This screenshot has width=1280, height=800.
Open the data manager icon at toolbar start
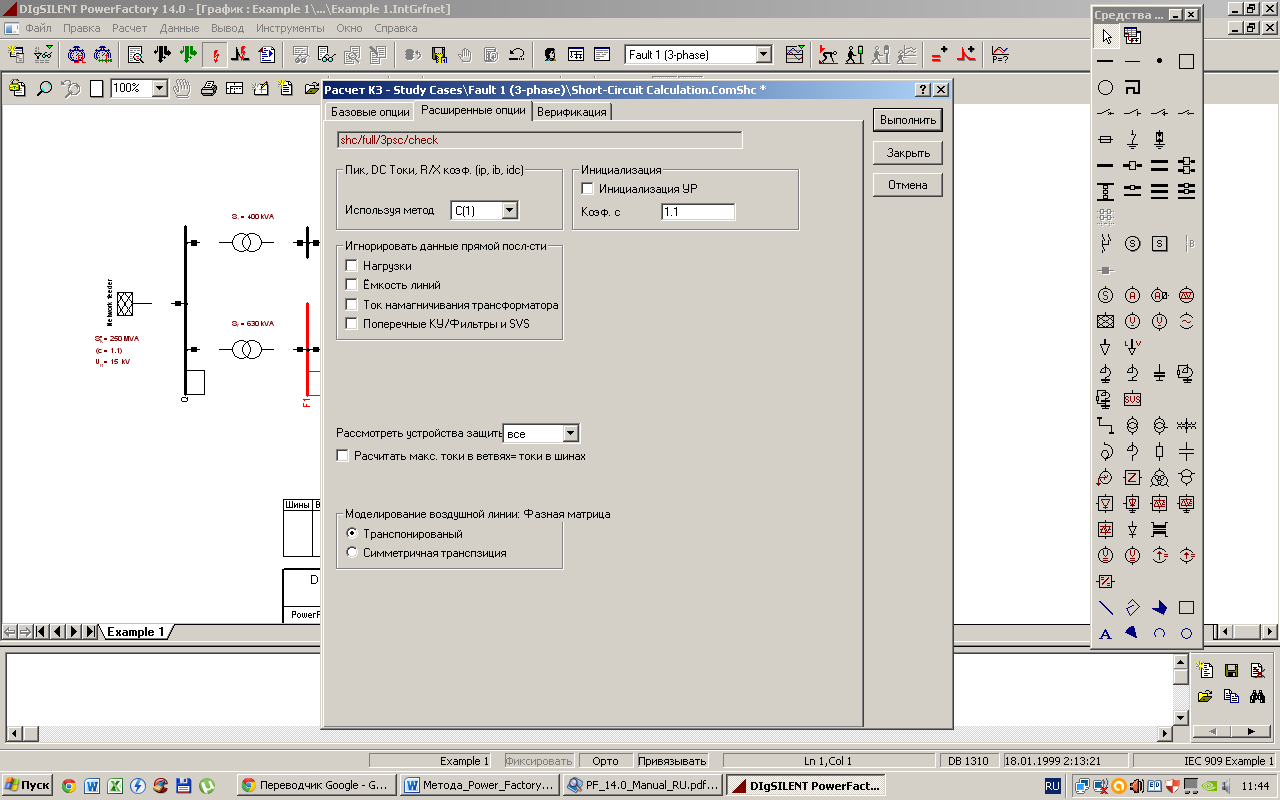tap(16, 55)
